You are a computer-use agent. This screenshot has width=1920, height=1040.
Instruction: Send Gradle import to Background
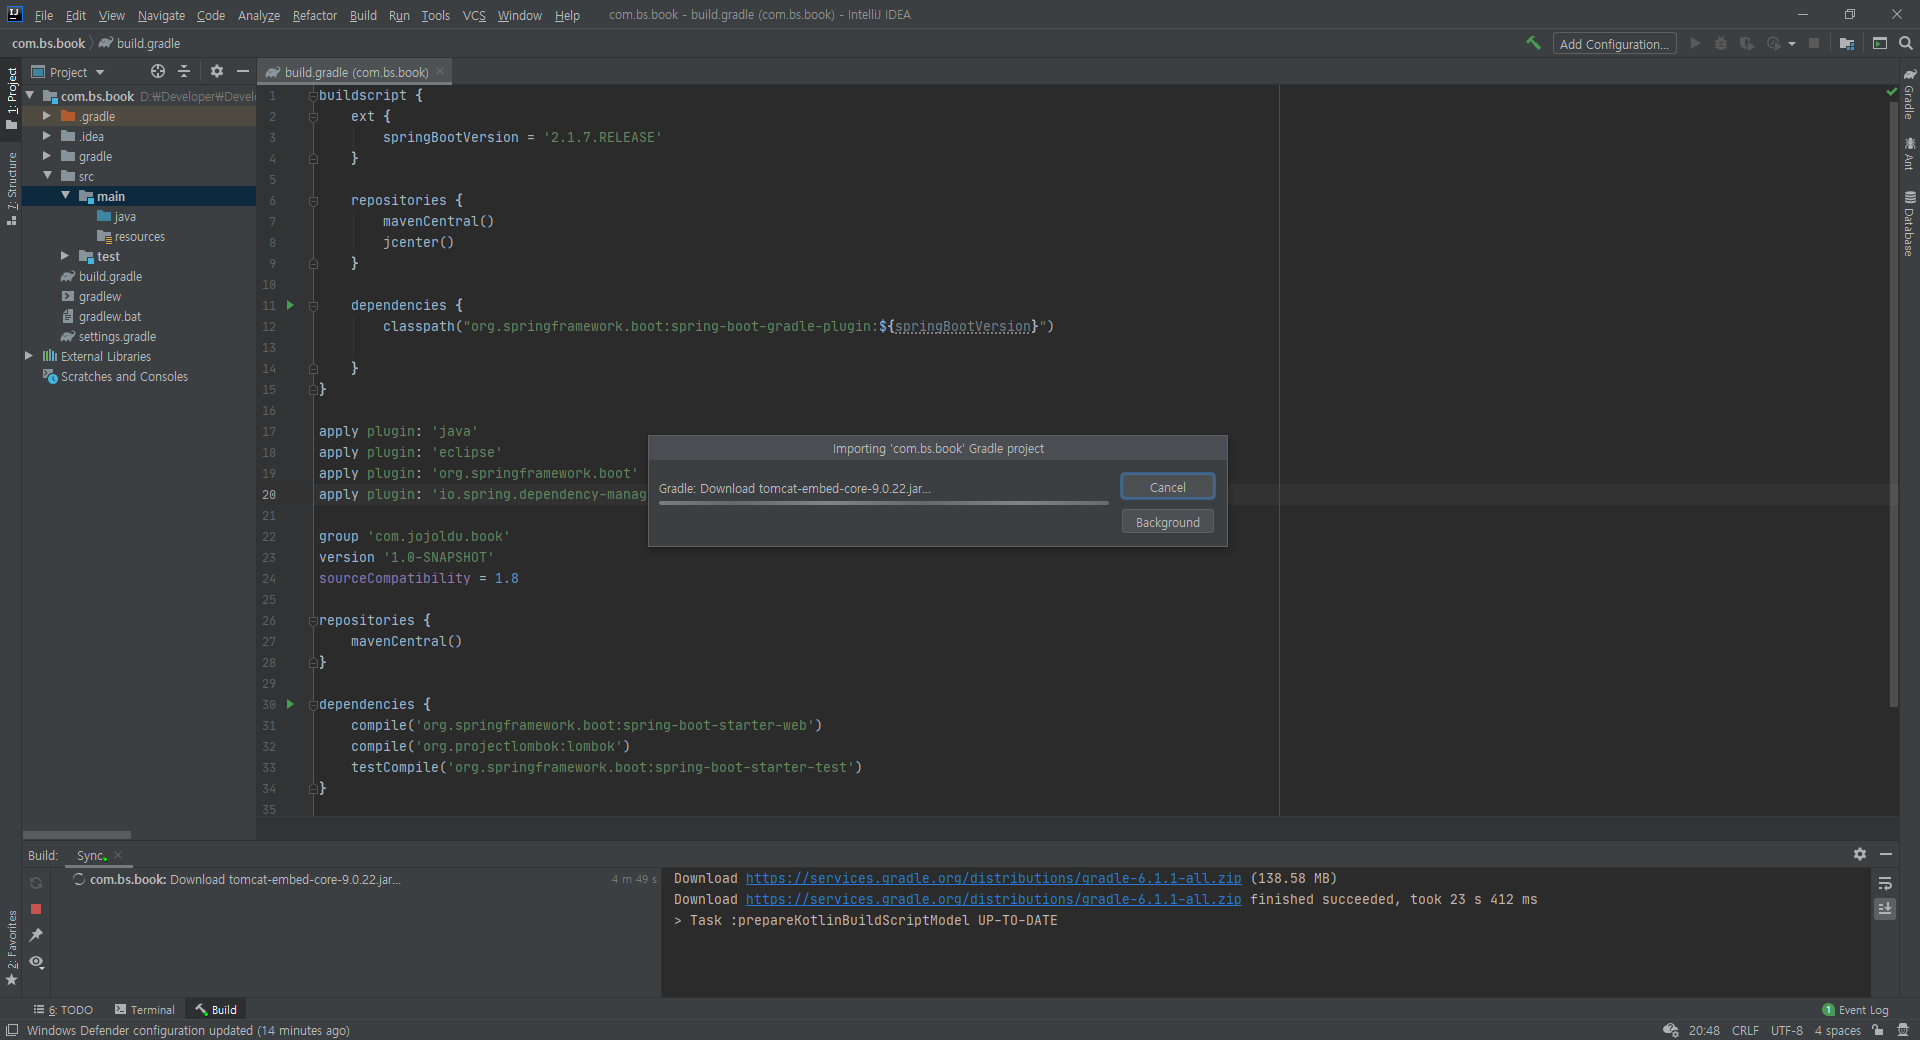1167,522
